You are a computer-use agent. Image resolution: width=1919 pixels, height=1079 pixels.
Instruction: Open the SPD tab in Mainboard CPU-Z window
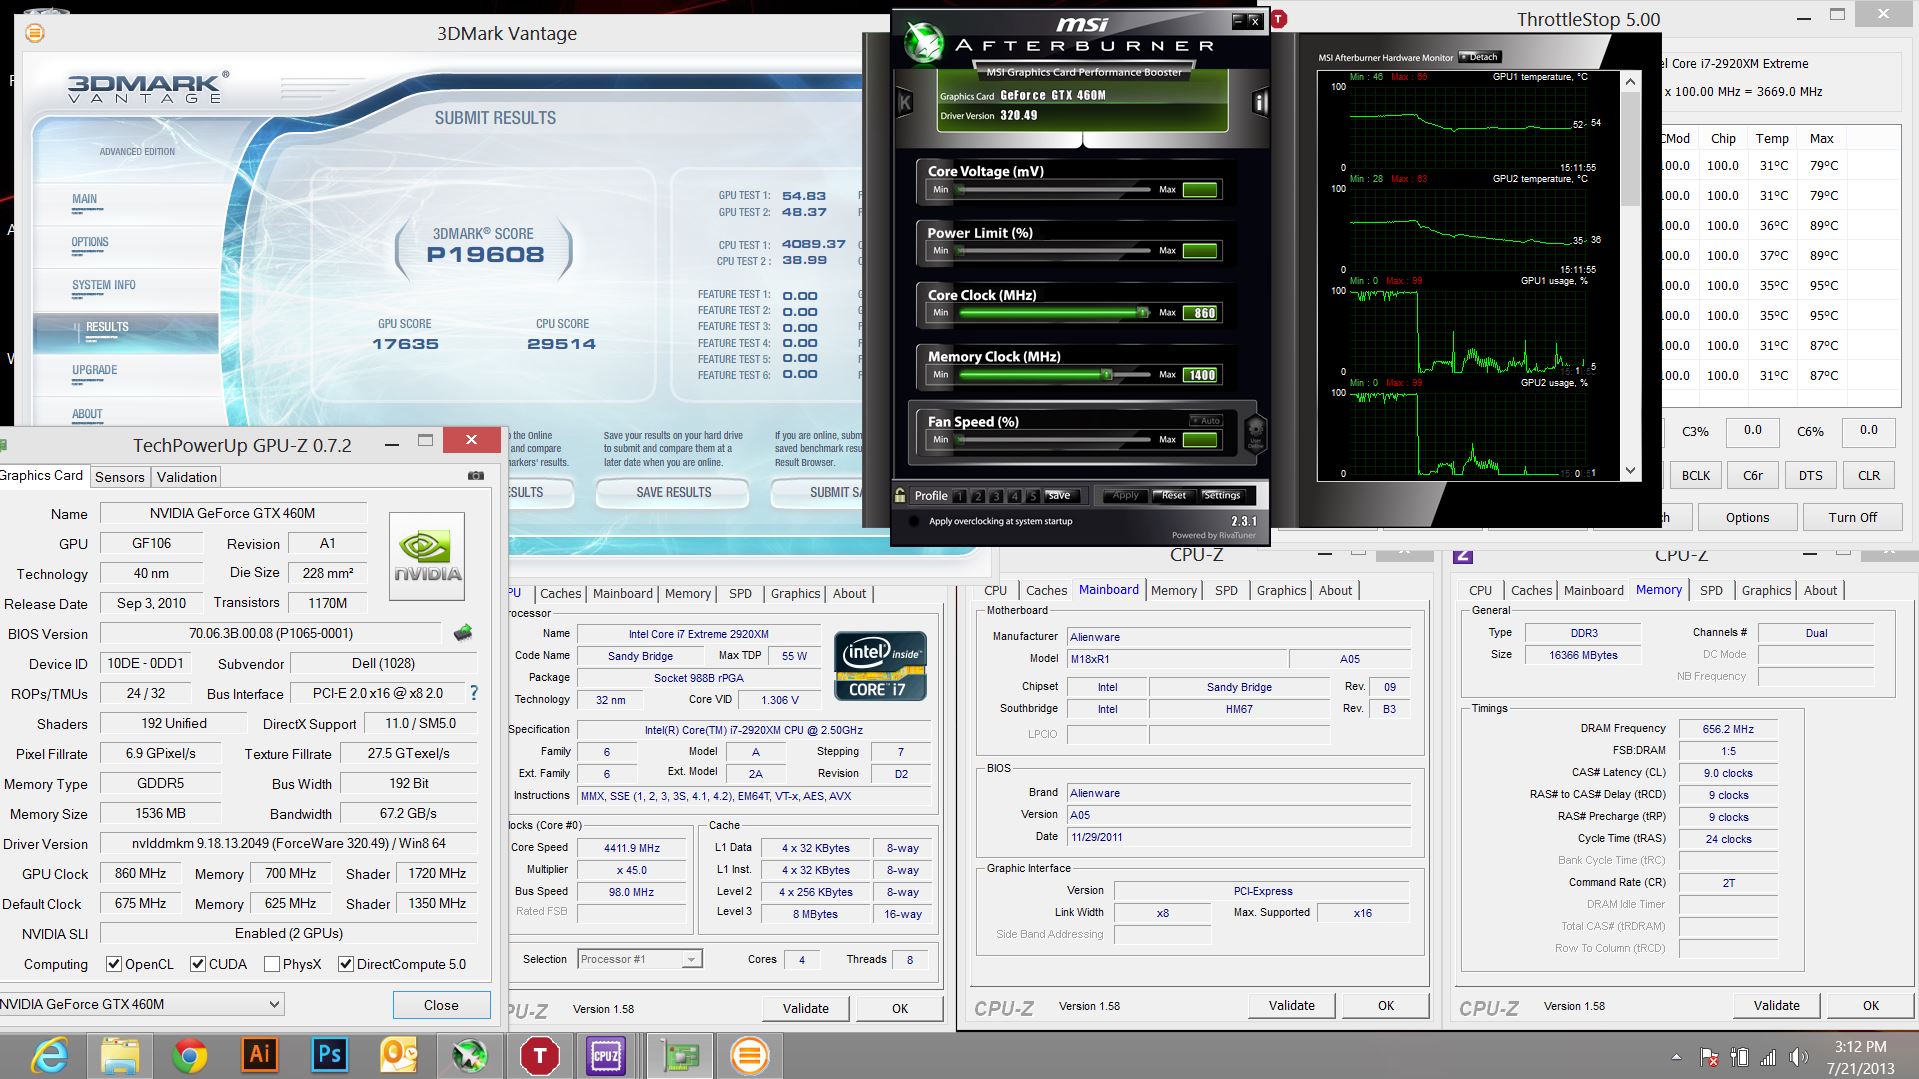click(1226, 590)
